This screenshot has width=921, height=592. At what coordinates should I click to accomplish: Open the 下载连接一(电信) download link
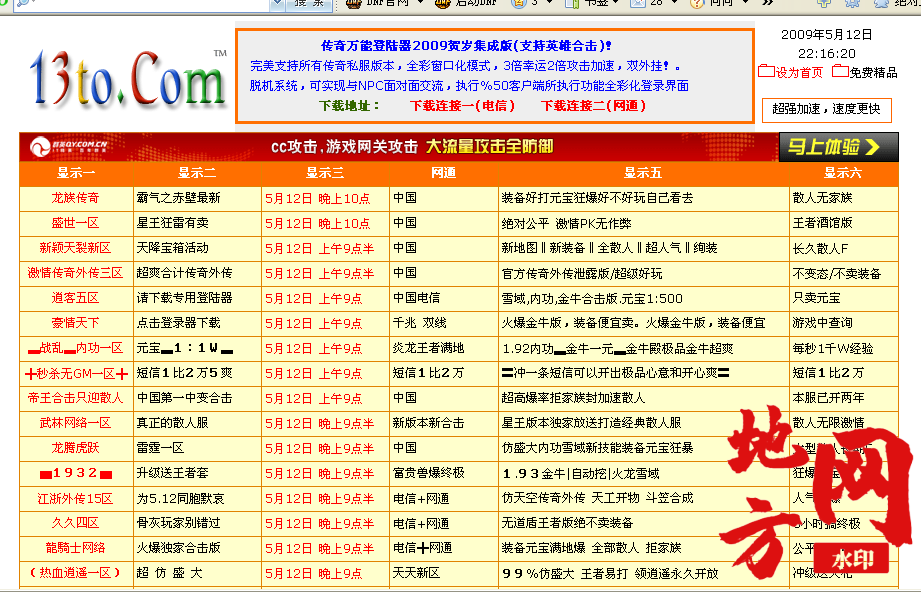(x=462, y=106)
